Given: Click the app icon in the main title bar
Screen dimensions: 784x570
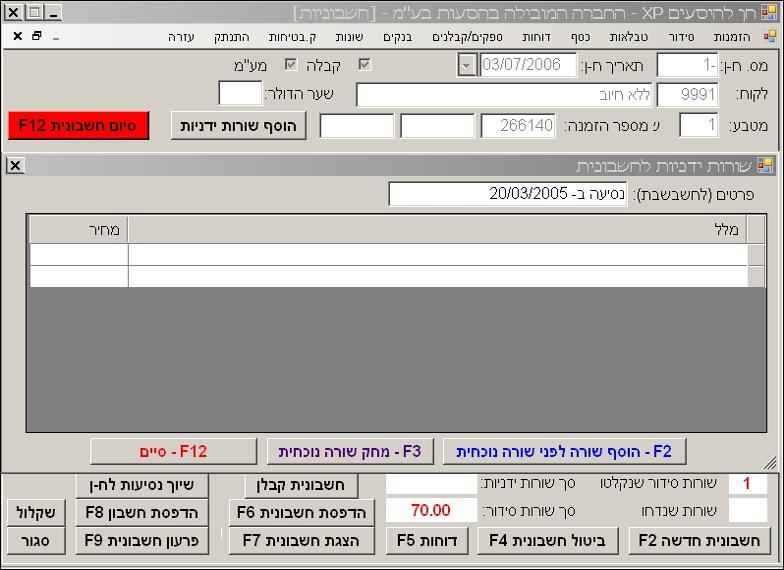Looking at the screenshot, I should pos(769,12).
